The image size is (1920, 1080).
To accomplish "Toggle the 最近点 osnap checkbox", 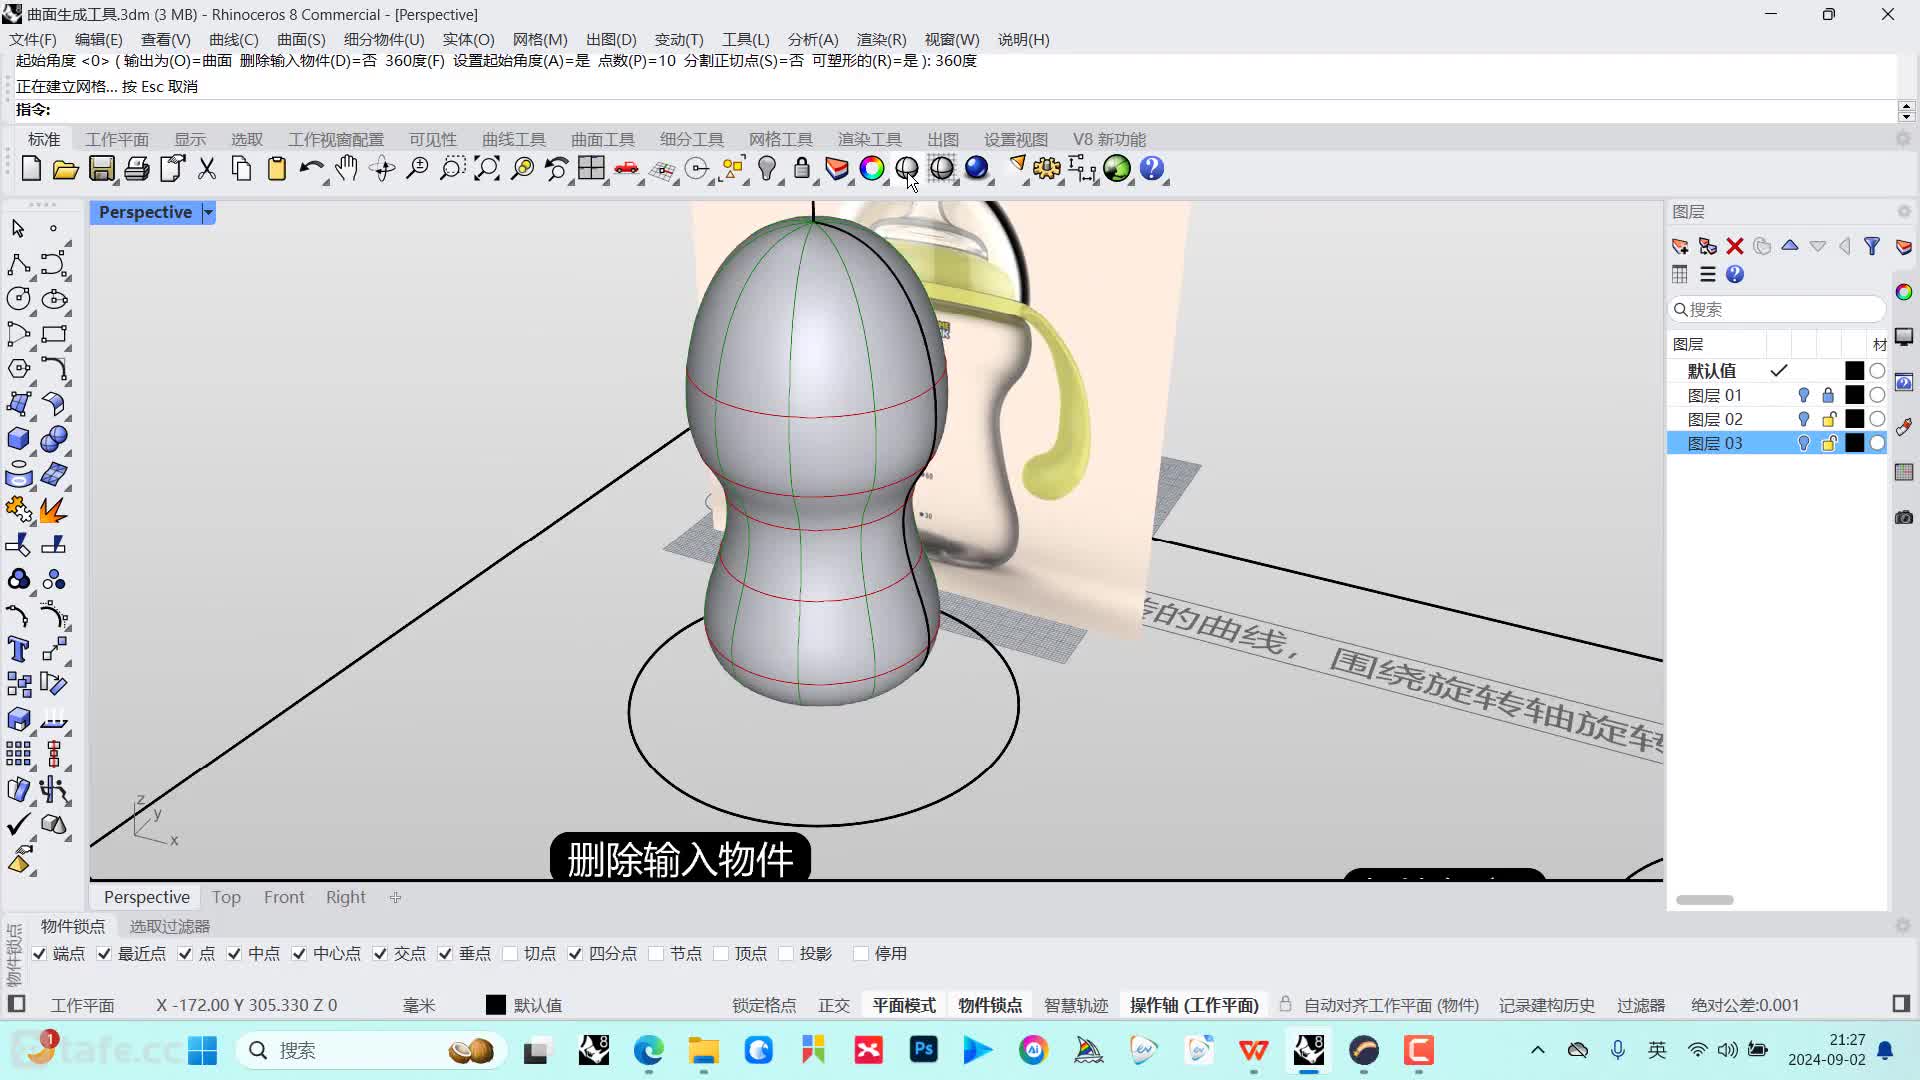I will (x=104, y=954).
